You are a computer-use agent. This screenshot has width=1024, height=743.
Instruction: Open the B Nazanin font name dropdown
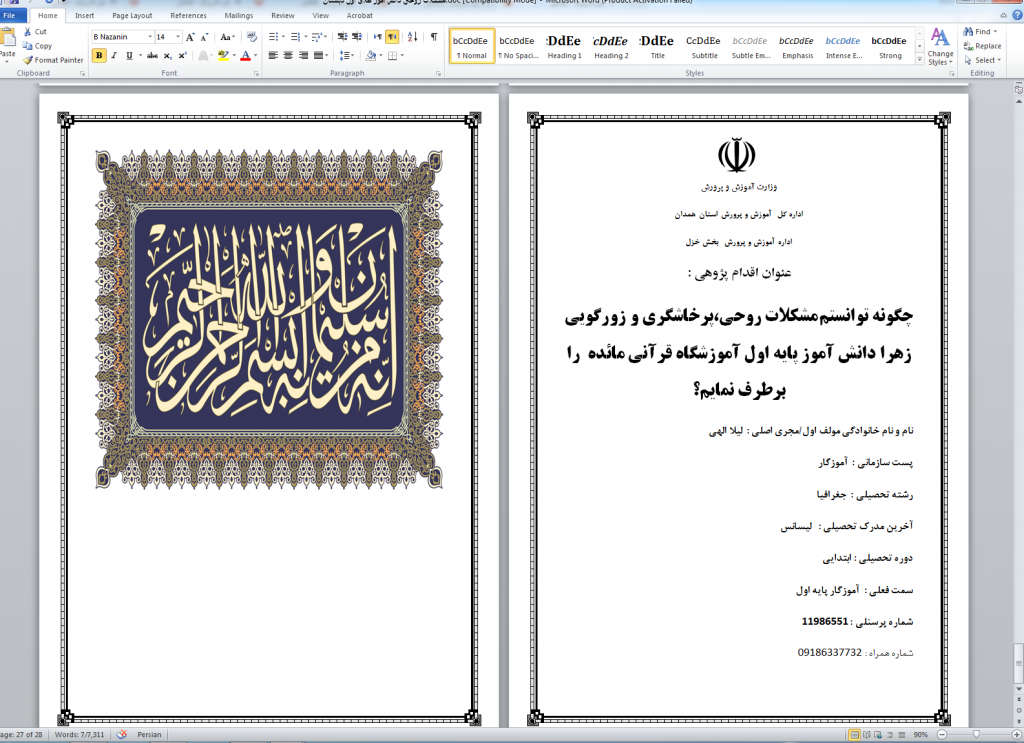click(x=150, y=37)
